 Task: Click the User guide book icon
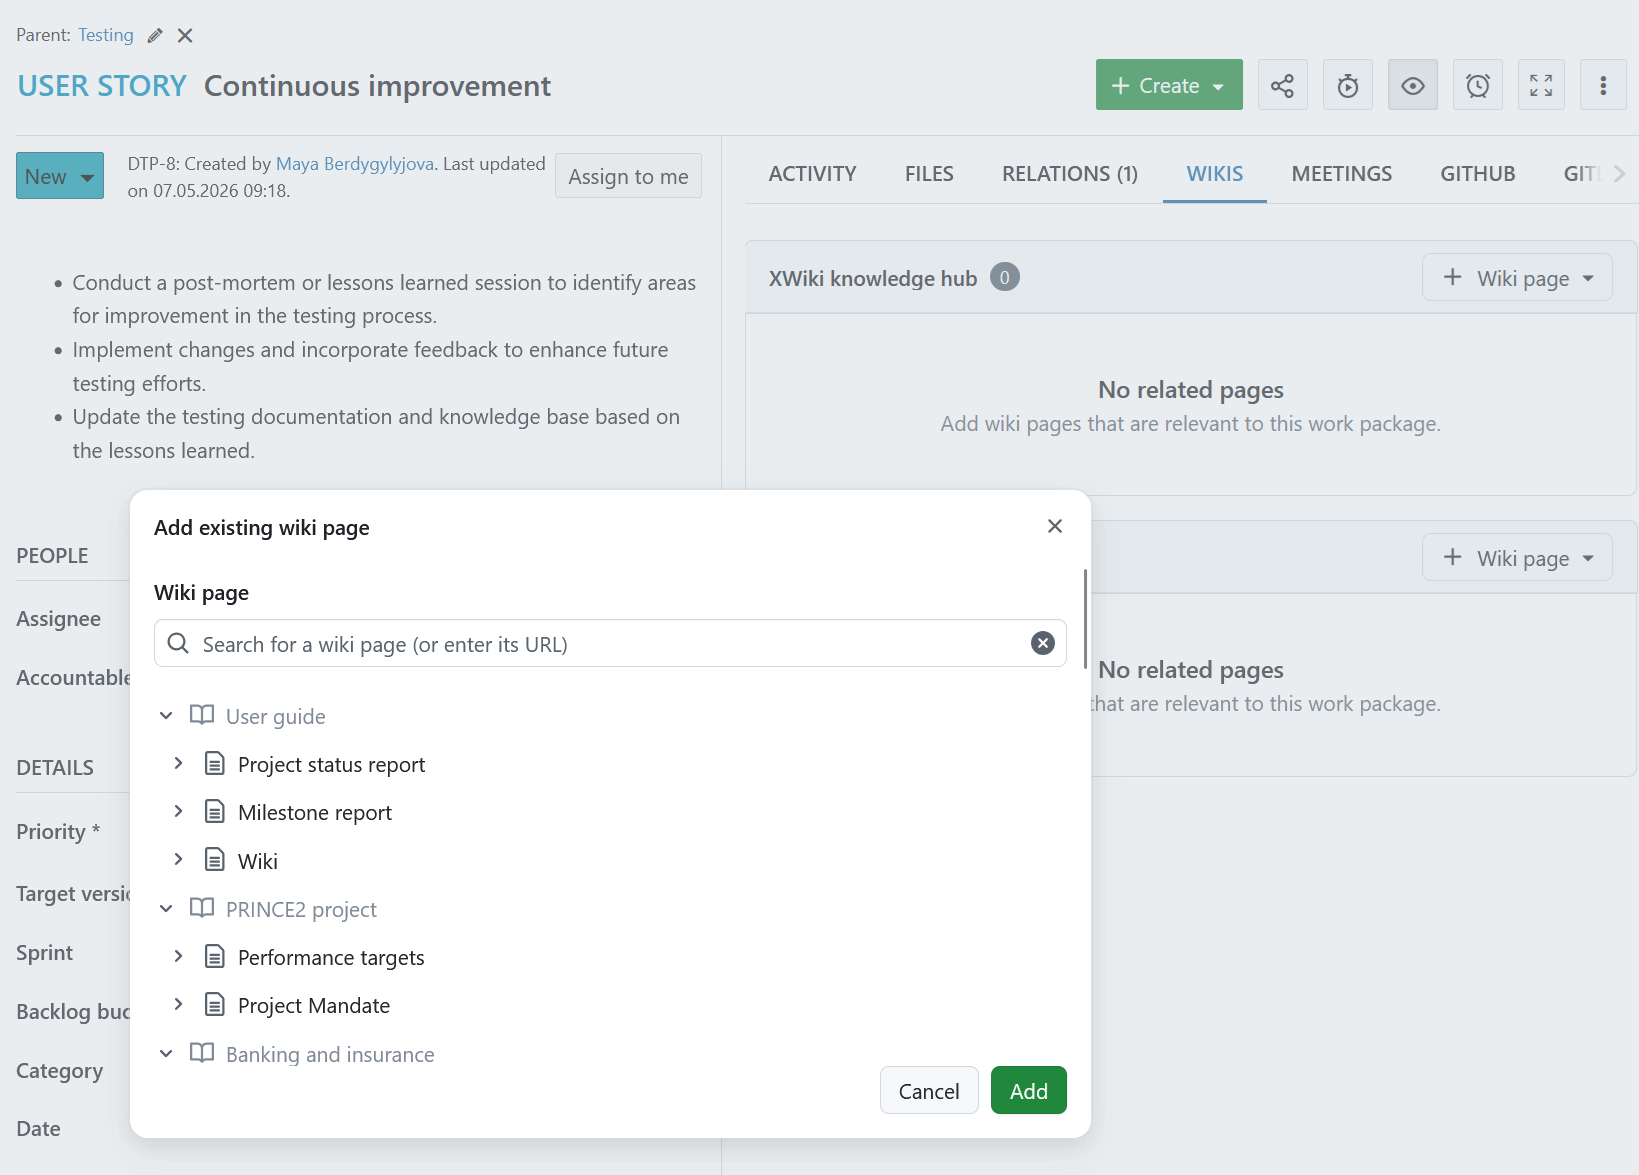[202, 716]
